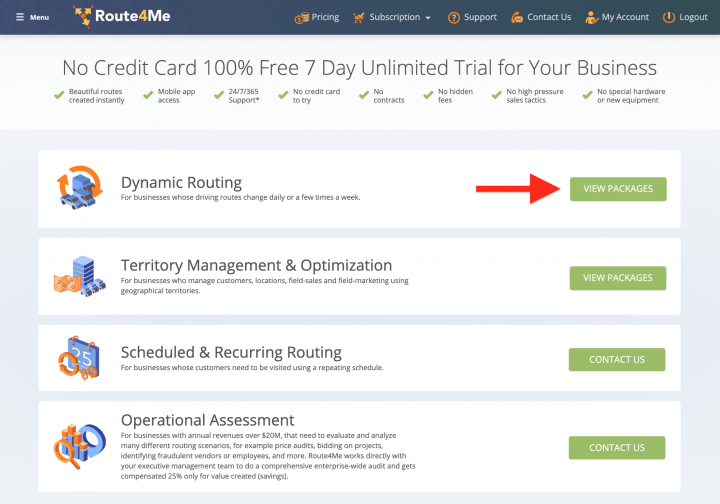Click the Territory Management building icon
This screenshot has height=504, width=720.
tap(79, 276)
